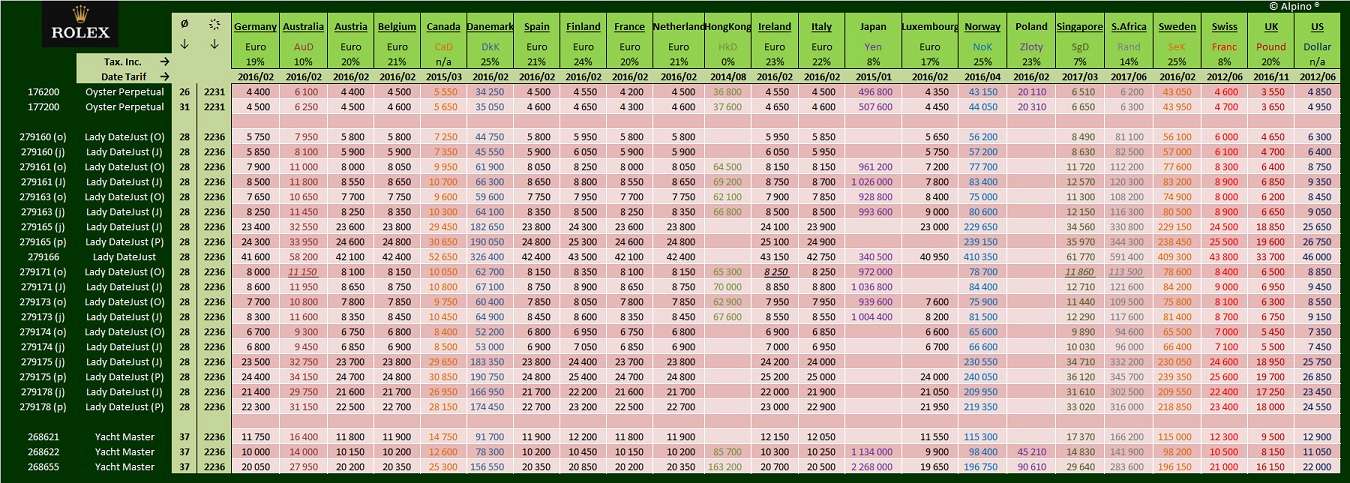This screenshot has width=1350, height=483.
Task: Select HongKong's 2014/08 tariff date
Action: point(729,76)
